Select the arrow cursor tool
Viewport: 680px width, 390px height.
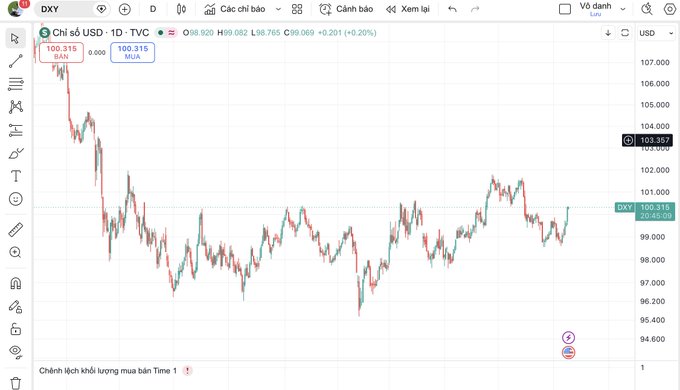tap(16, 39)
